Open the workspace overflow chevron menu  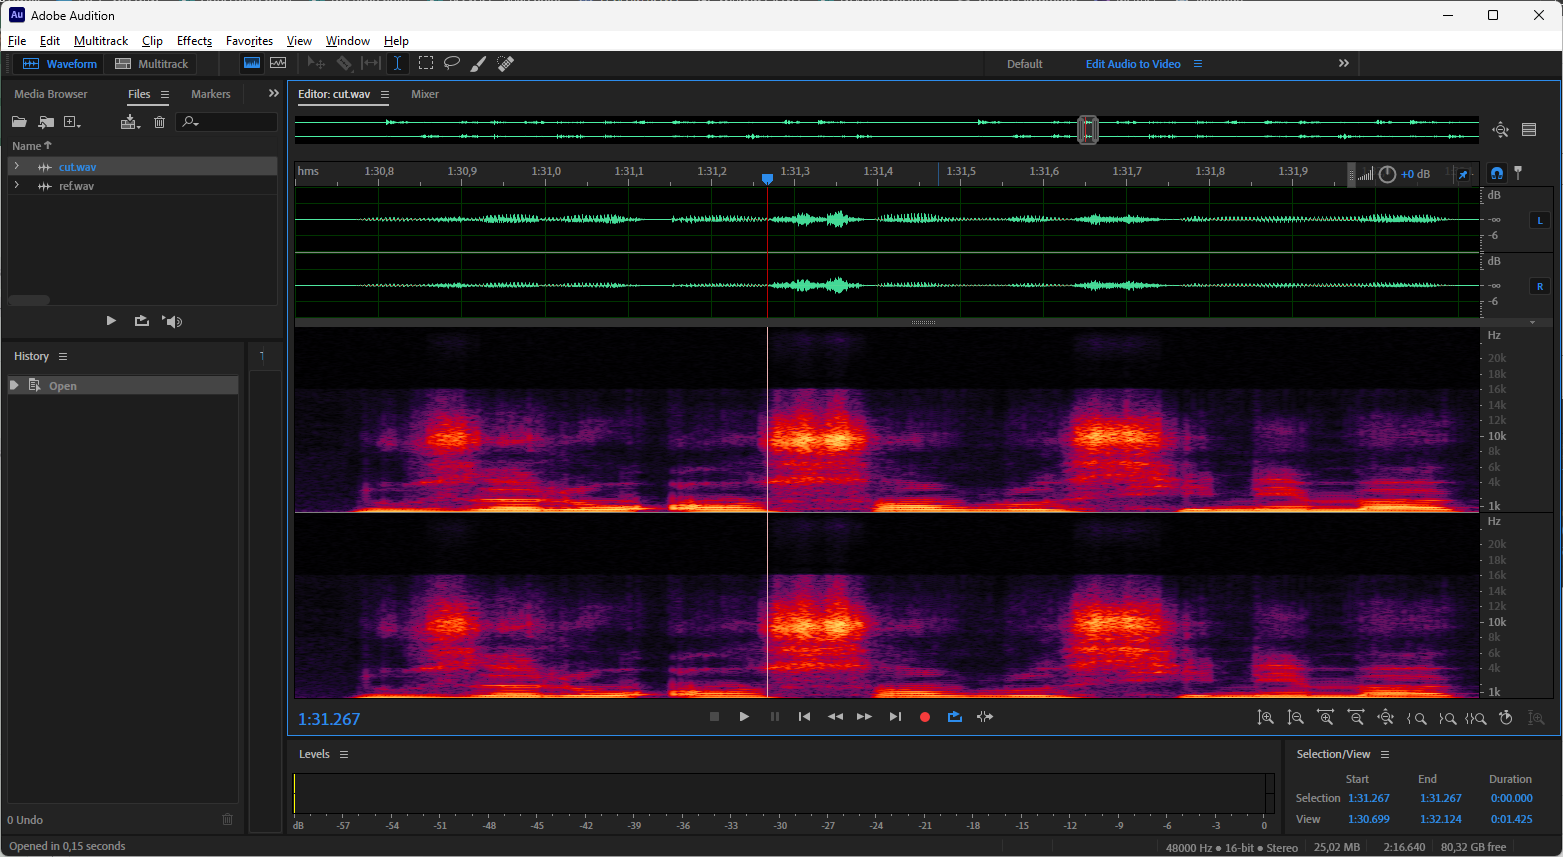[1344, 64]
